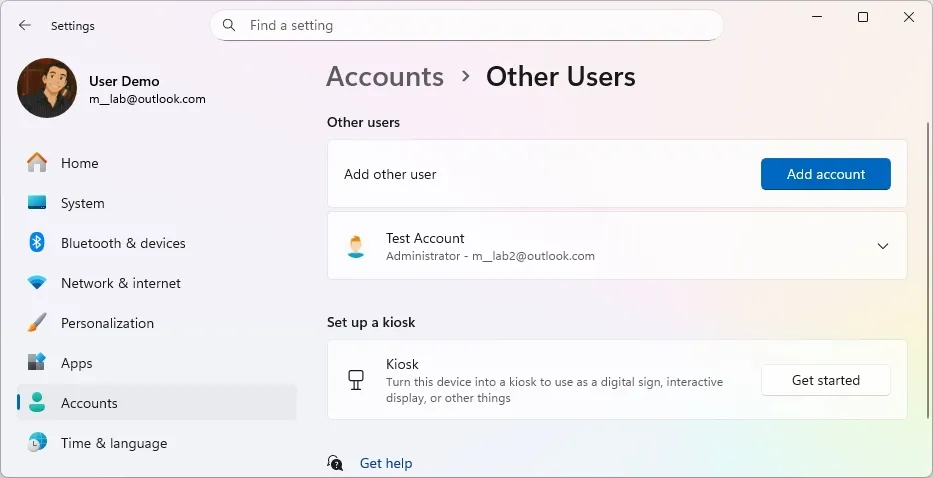This screenshot has height=478, width=933.
Task: Click the Kiosk display icon
Action: pos(356,380)
